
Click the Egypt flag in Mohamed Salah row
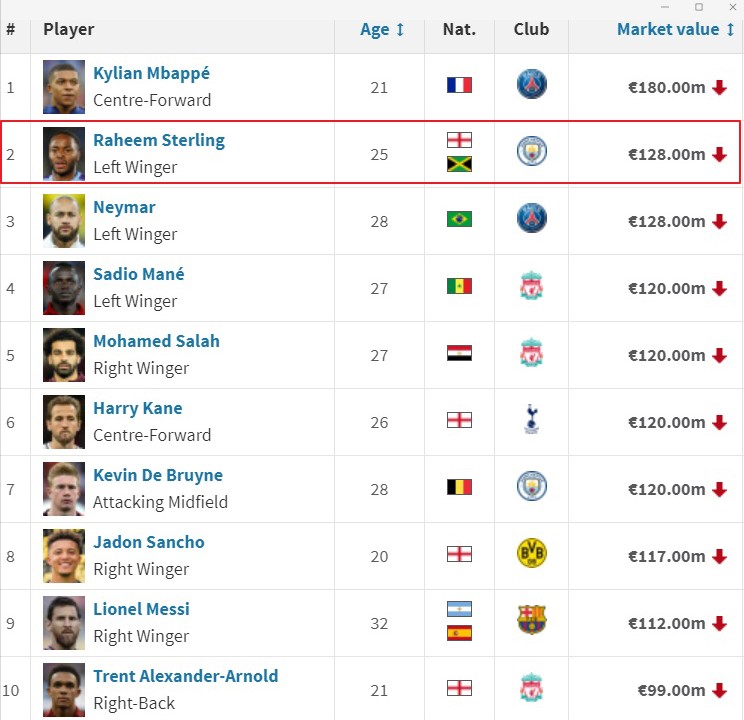(x=459, y=353)
